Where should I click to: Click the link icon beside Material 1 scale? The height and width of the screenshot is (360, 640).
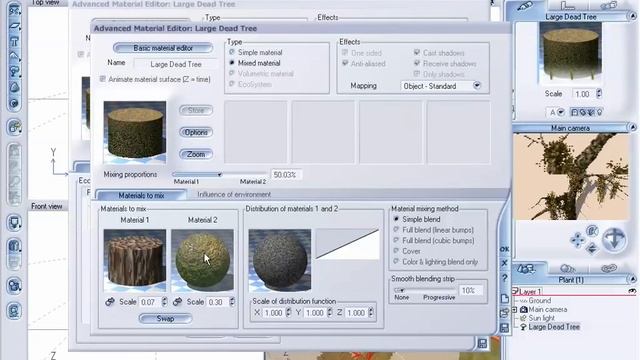pyautogui.click(x=110, y=302)
